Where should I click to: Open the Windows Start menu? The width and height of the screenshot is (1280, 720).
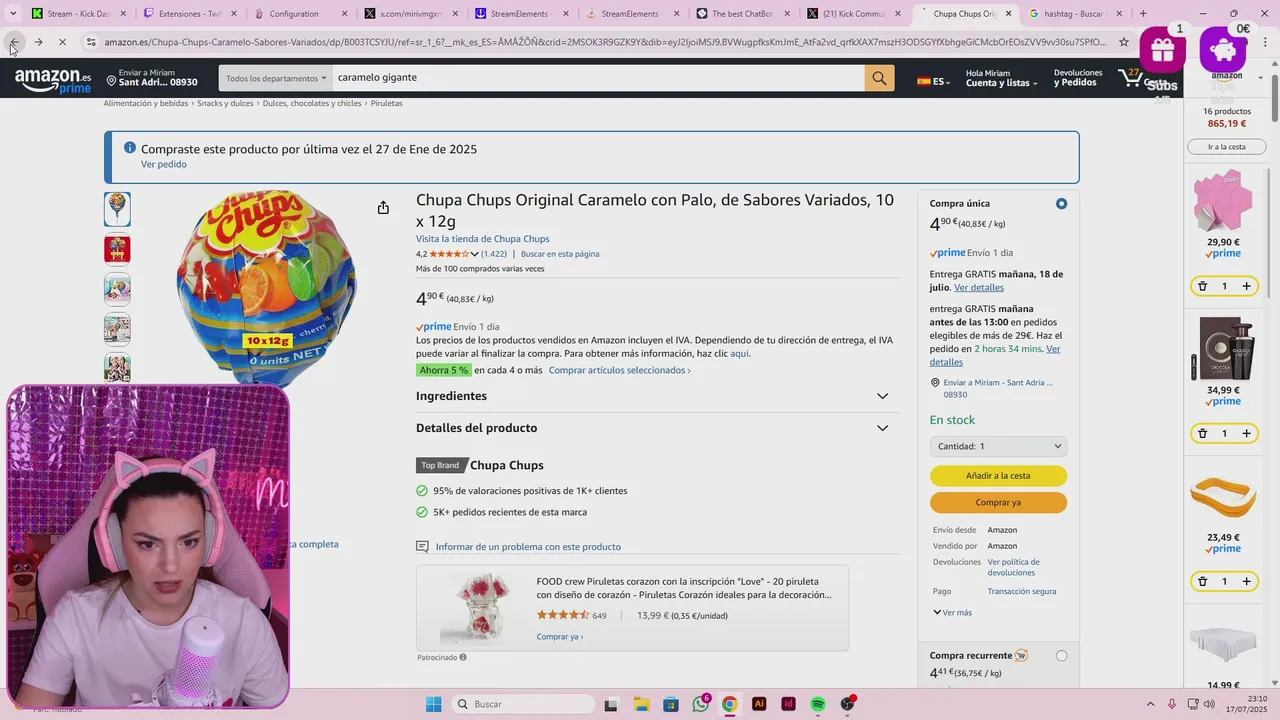pyautogui.click(x=433, y=704)
